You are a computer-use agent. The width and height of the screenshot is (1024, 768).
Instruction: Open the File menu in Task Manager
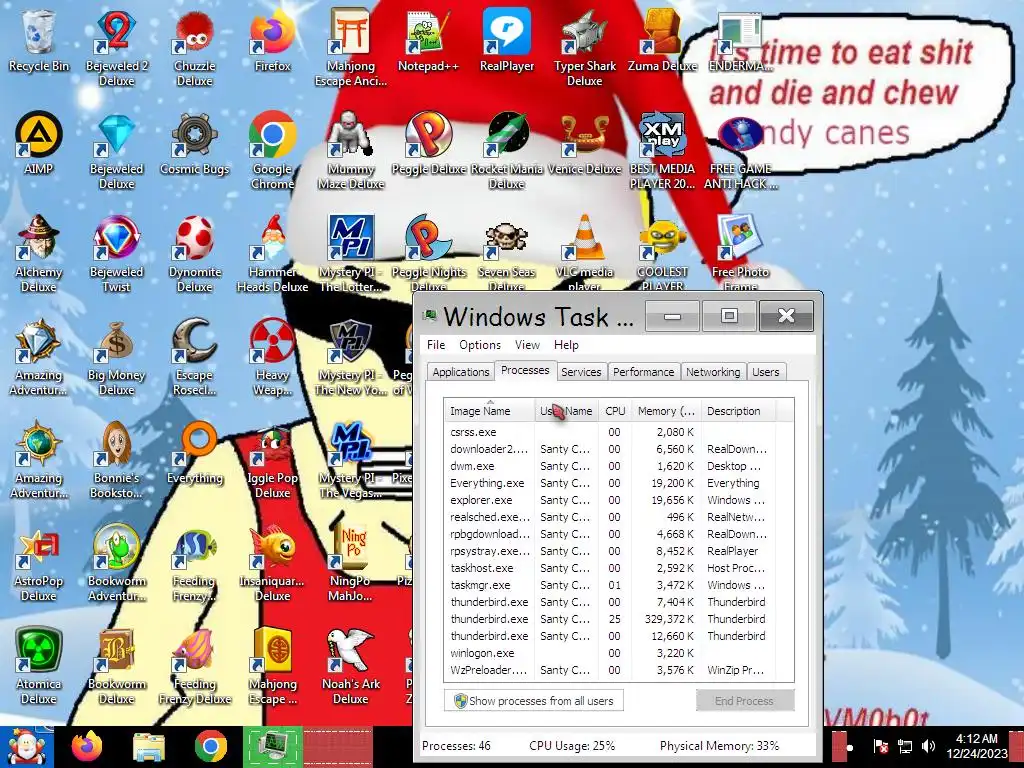tap(436, 345)
